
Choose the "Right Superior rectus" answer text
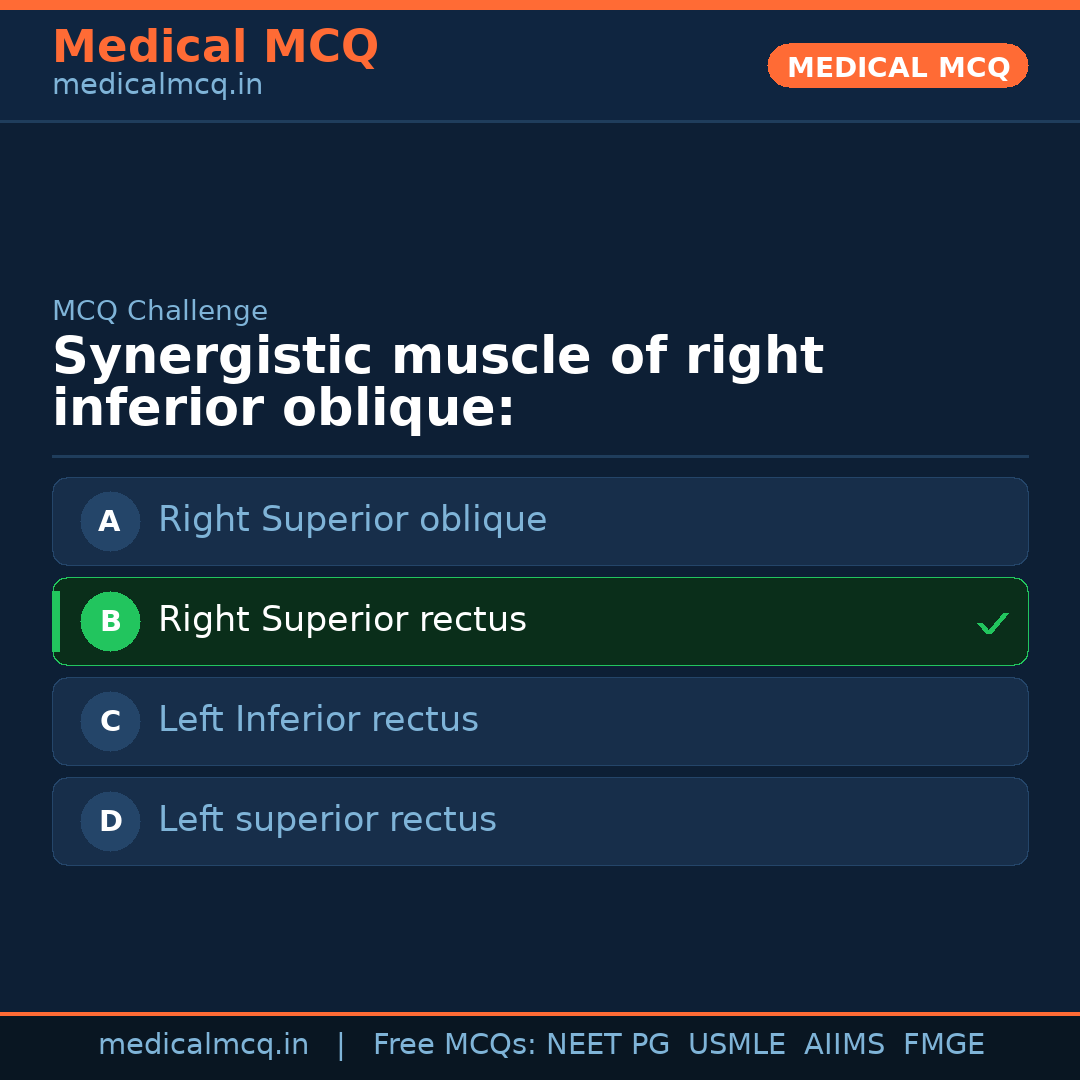click(342, 620)
